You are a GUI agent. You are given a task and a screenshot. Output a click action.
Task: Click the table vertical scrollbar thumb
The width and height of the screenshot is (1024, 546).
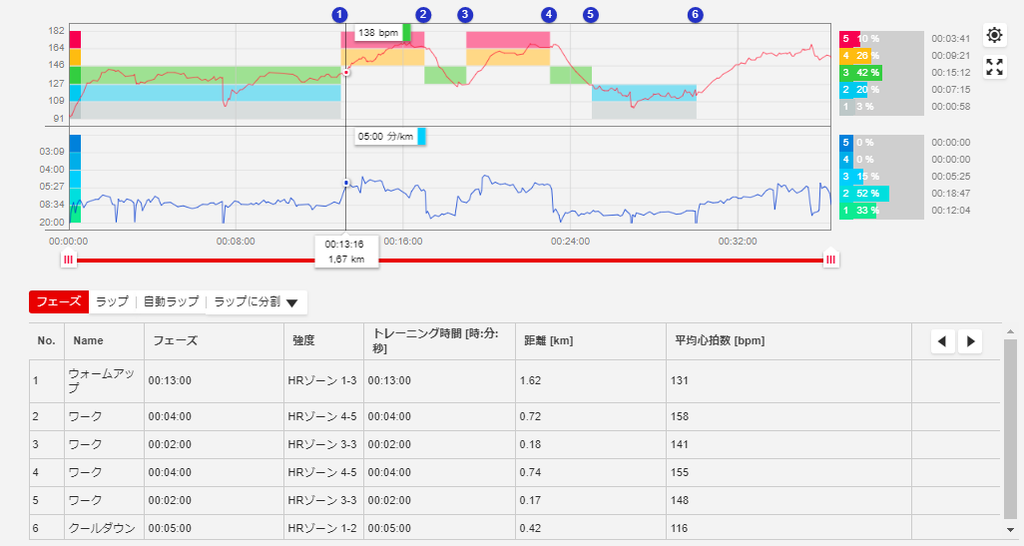click(1010, 428)
